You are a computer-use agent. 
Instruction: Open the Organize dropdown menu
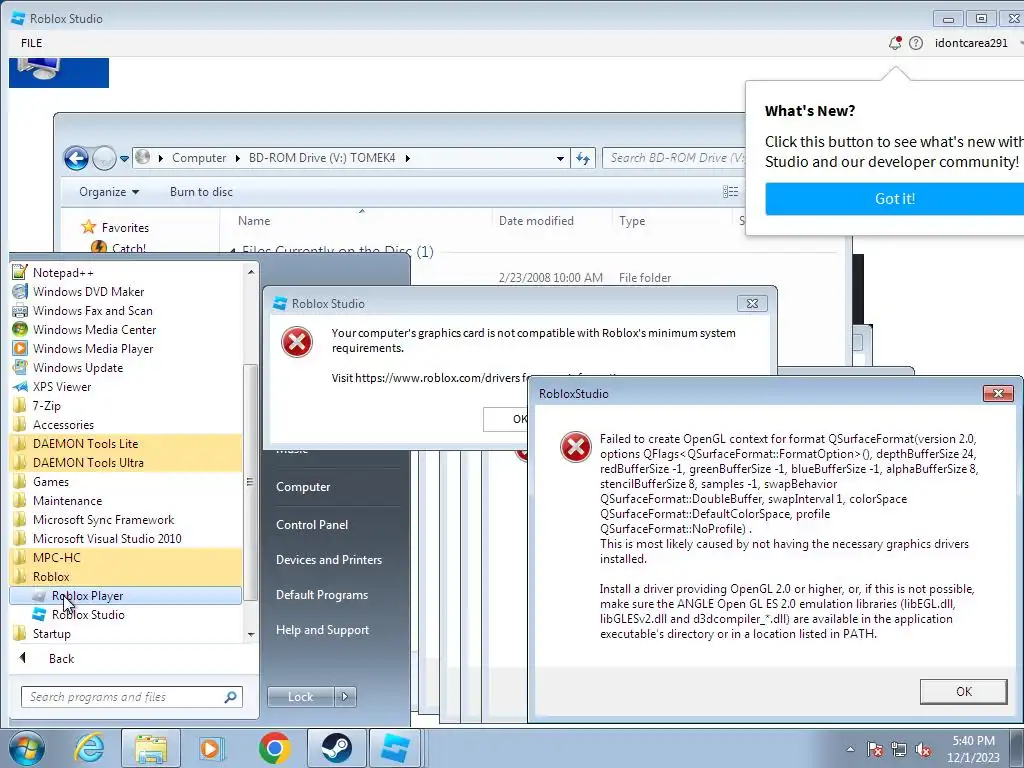pyautogui.click(x=109, y=192)
